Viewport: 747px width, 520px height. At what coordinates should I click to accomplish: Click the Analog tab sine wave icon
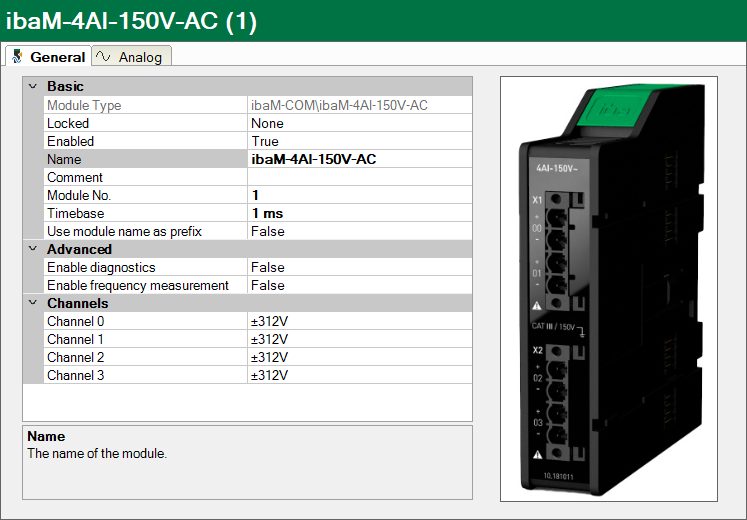(x=103, y=57)
